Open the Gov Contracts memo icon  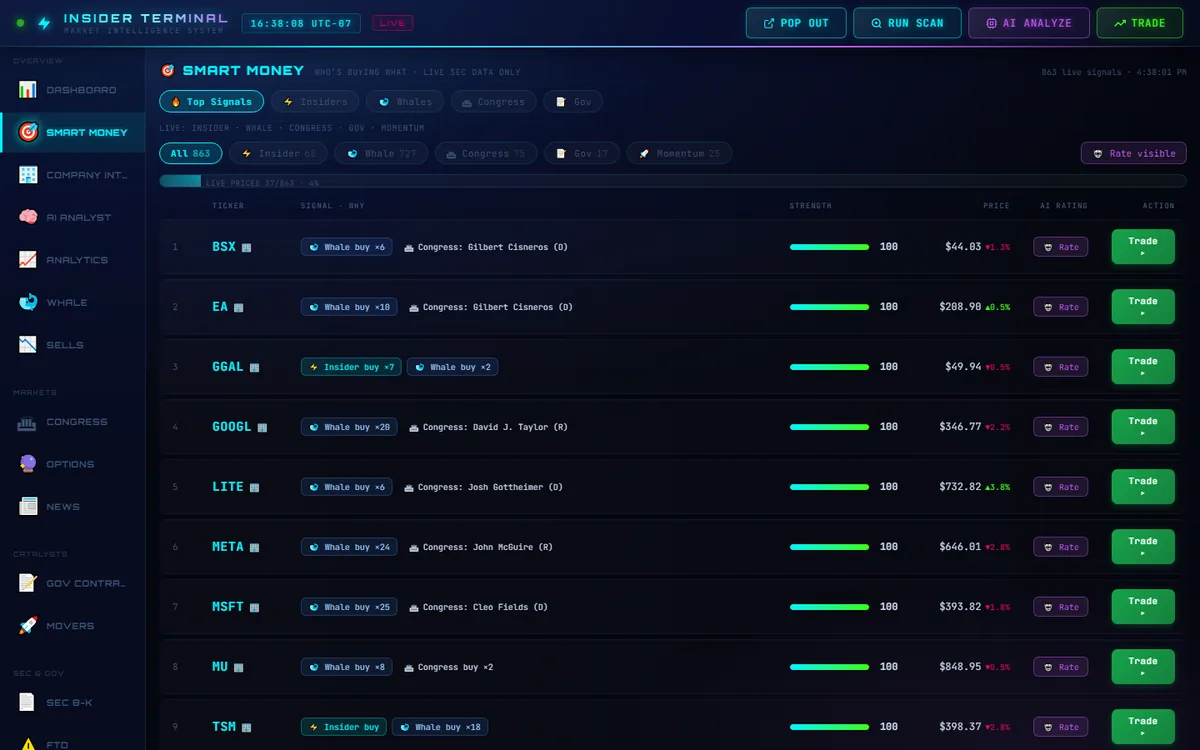pos(28,583)
